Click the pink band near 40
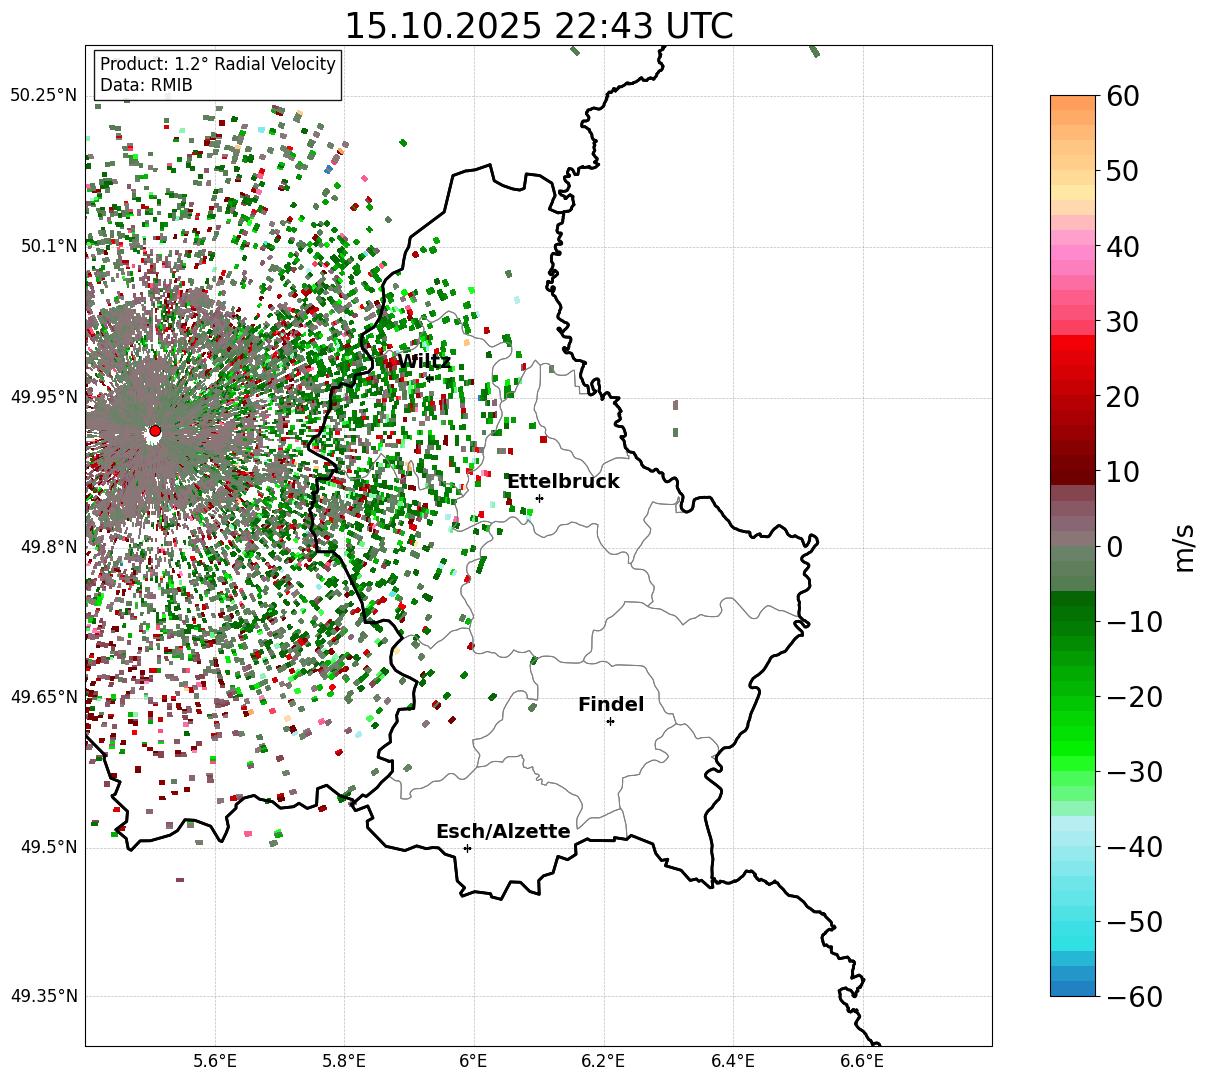 (1073, 253)
